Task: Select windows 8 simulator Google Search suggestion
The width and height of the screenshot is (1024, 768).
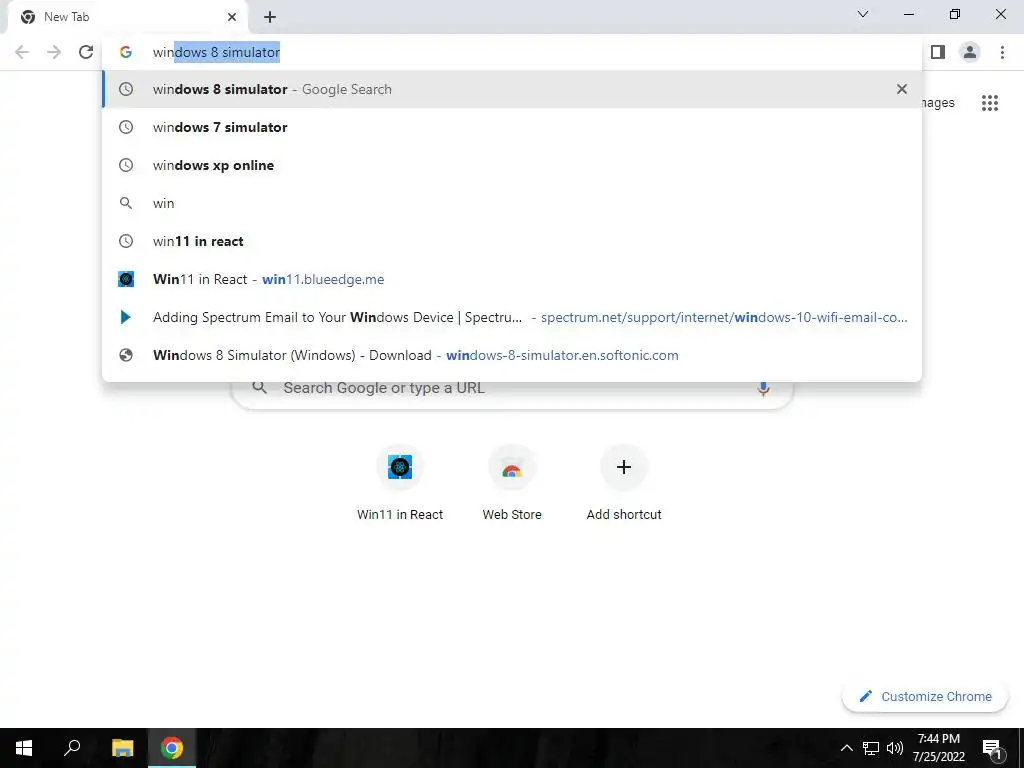Action: pyautogui.click(x=512, y=89)
